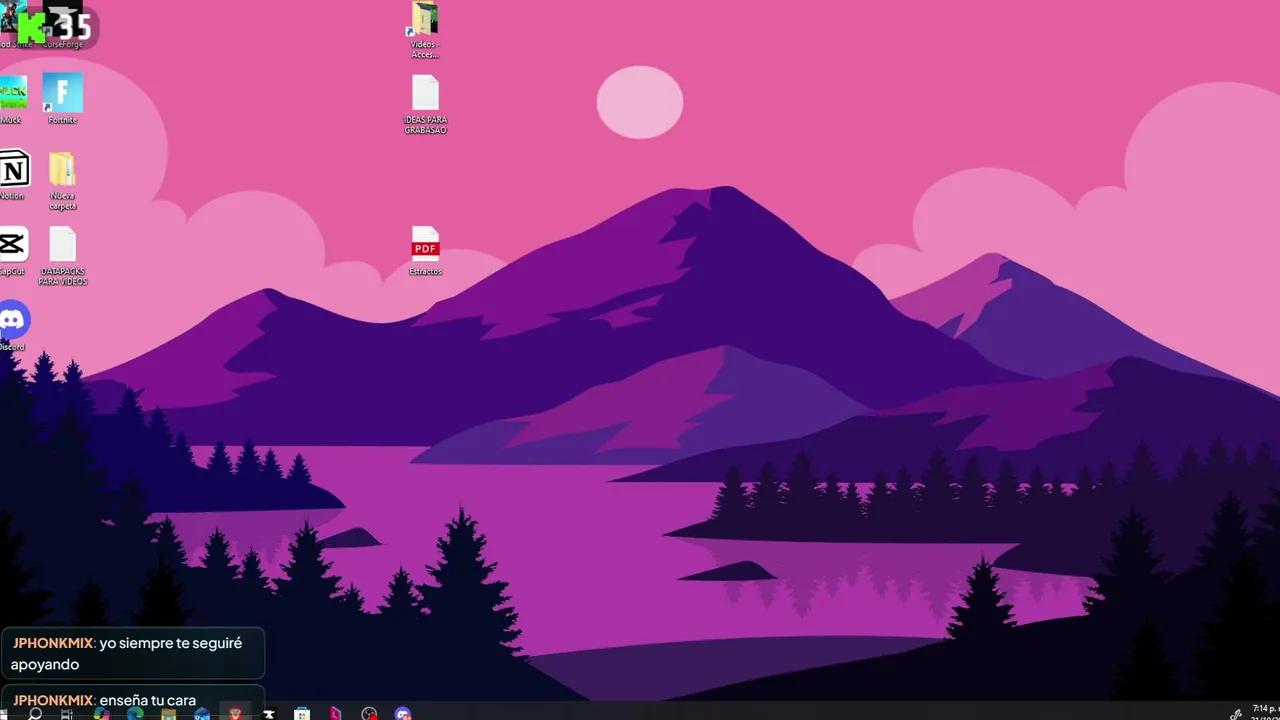Click the taskbar Search magnifier icon
The height and width of the screenshot is (720, 1280).
click(x=35, y=713)
